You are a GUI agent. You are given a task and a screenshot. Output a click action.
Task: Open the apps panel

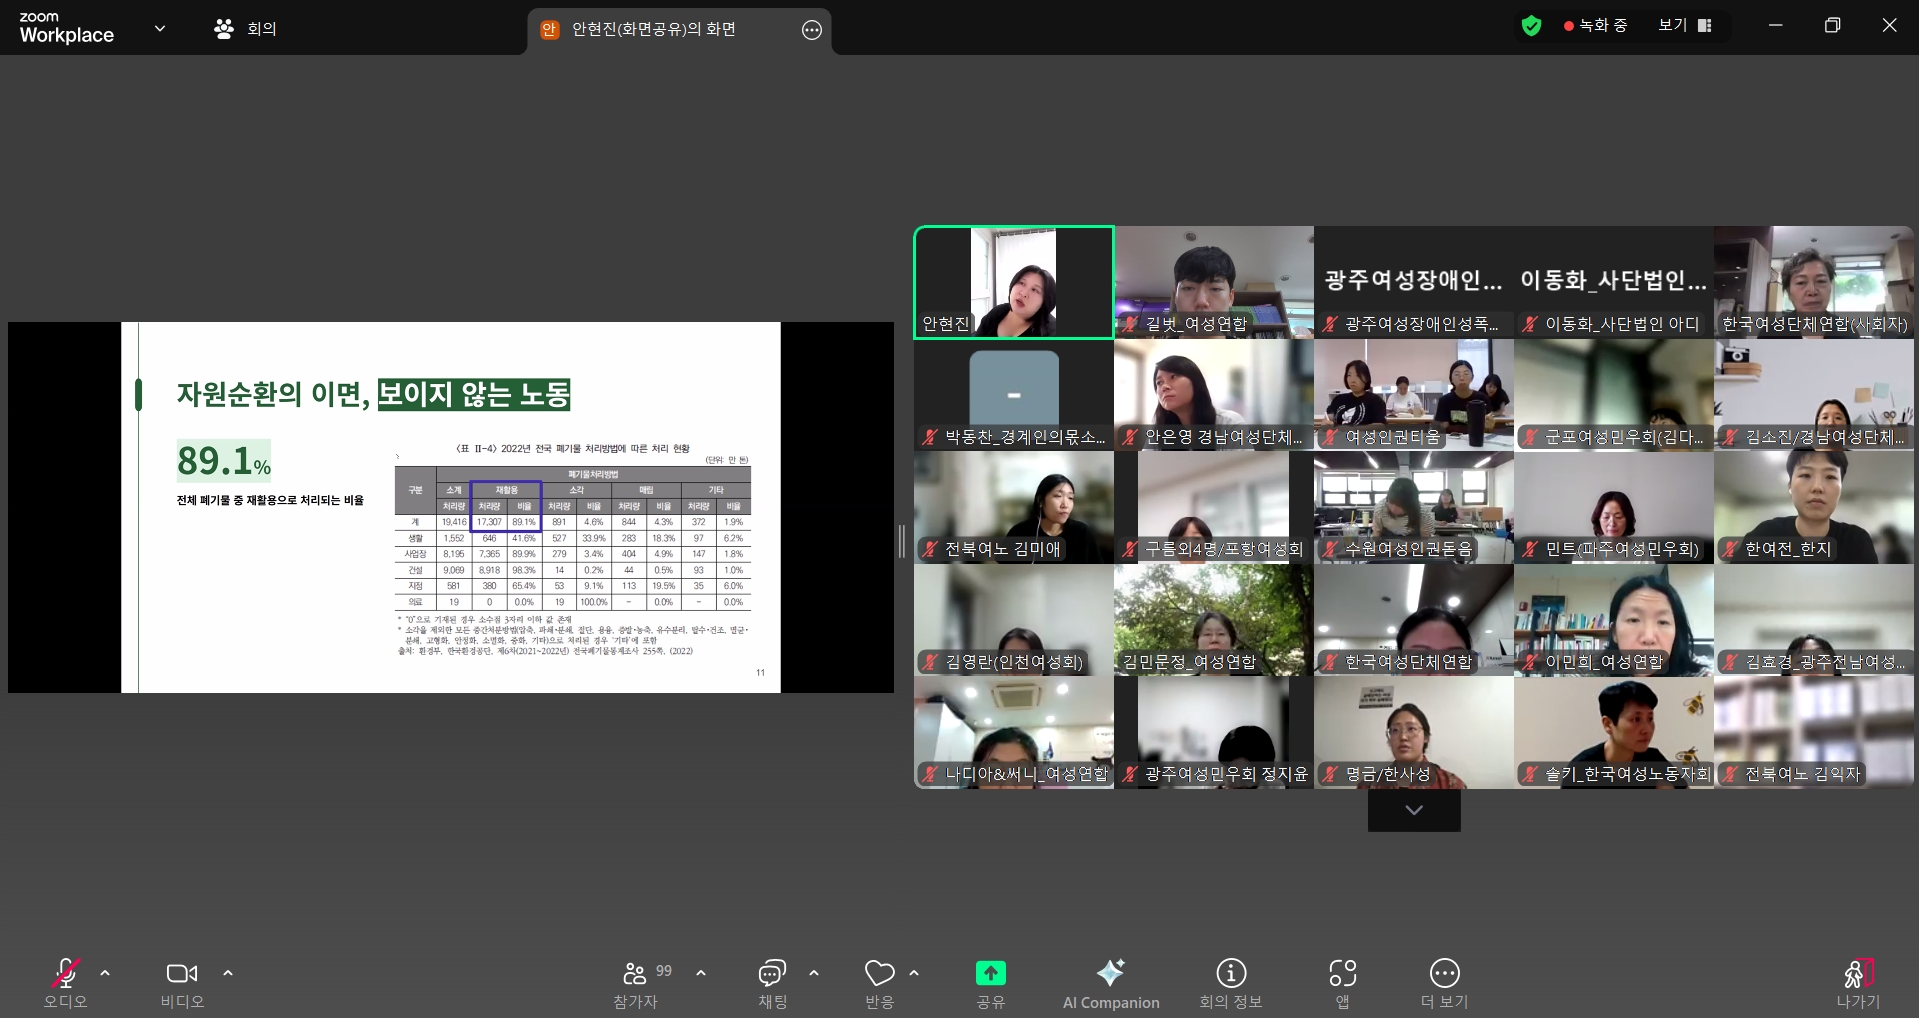point(1342,973)
